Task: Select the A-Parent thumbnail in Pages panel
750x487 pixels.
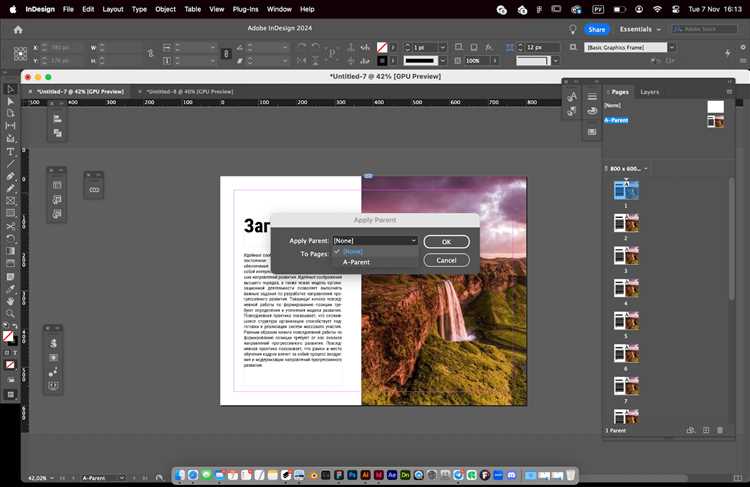Action: pyautogui.click(x=715, y=121)
